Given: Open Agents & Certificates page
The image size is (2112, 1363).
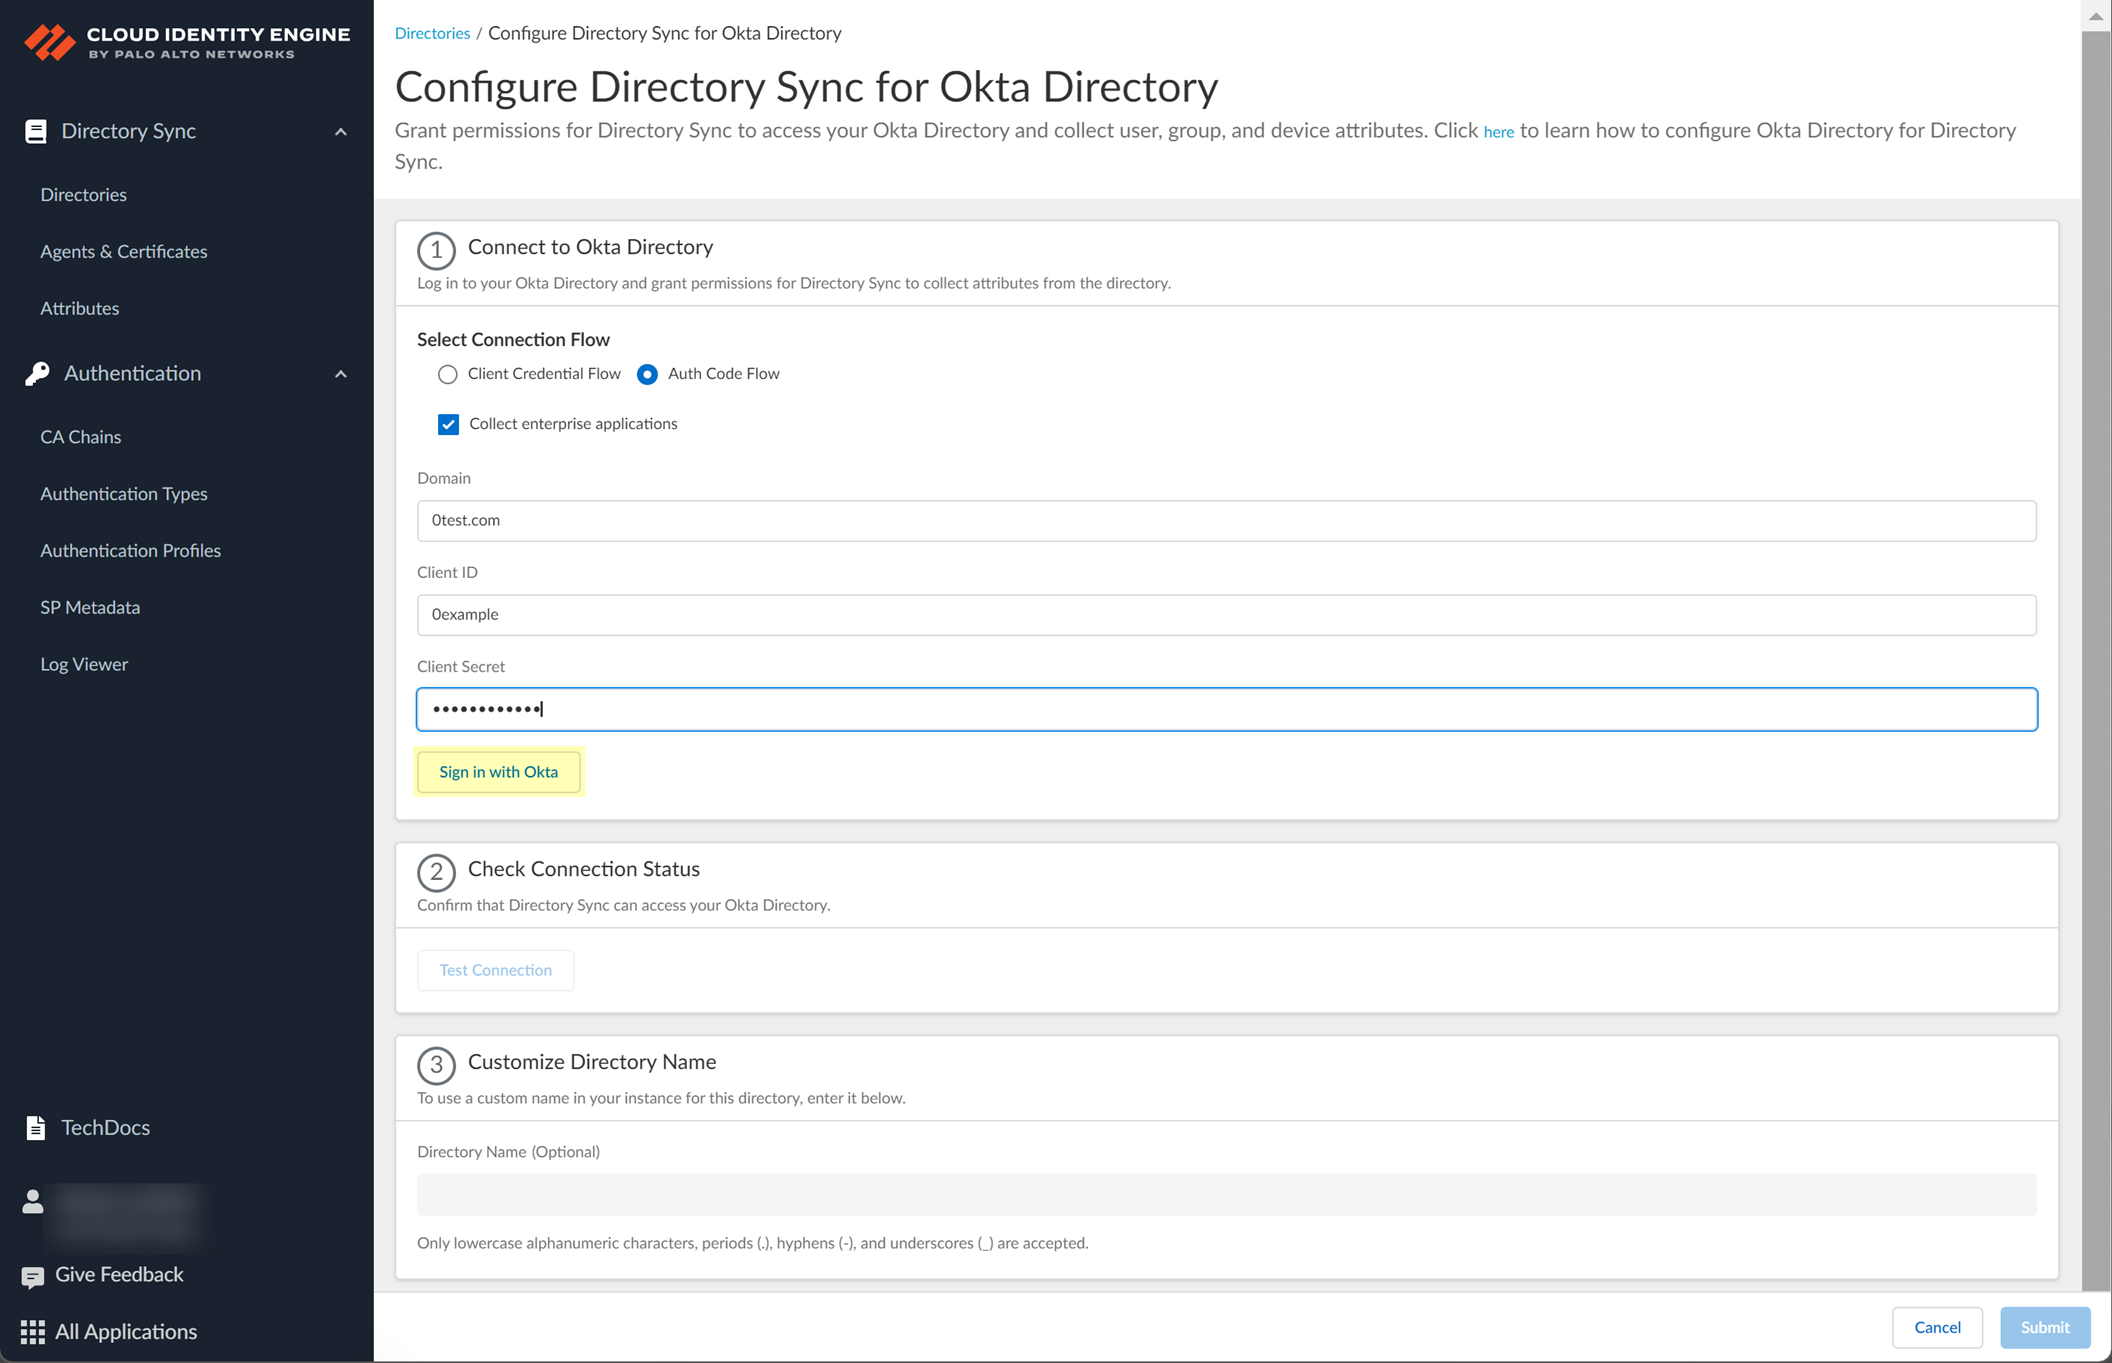Looking at the screenshot, I should click(x=124, y=251).
